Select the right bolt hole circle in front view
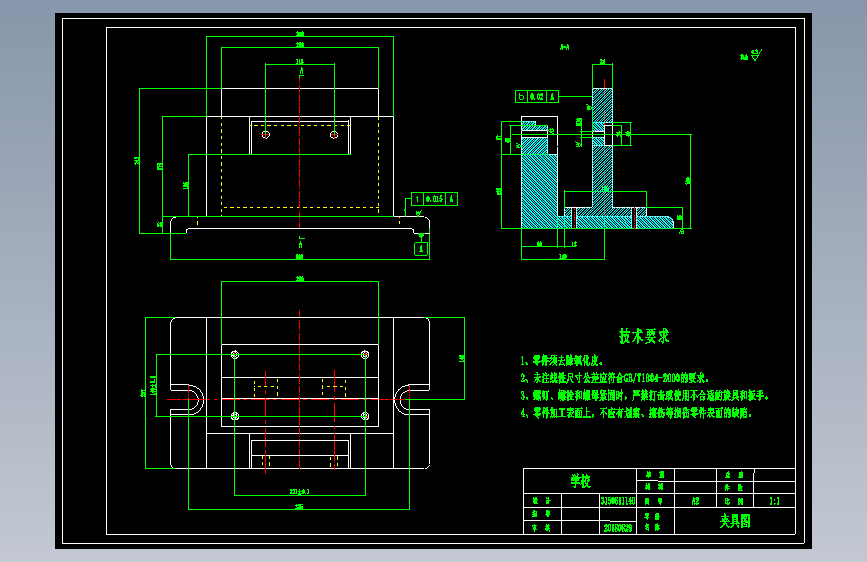The image size is (867, 562). click(334, 134)
